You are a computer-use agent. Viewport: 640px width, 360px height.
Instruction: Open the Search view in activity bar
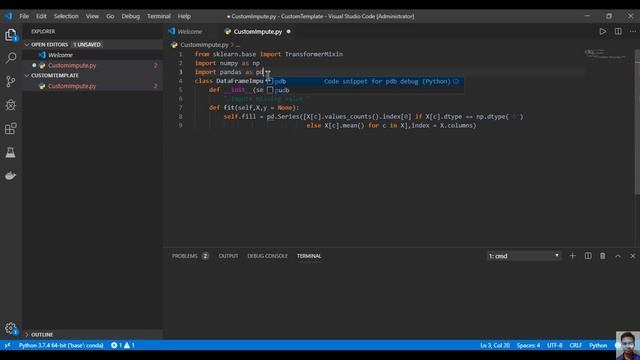[x=11, y=58]
